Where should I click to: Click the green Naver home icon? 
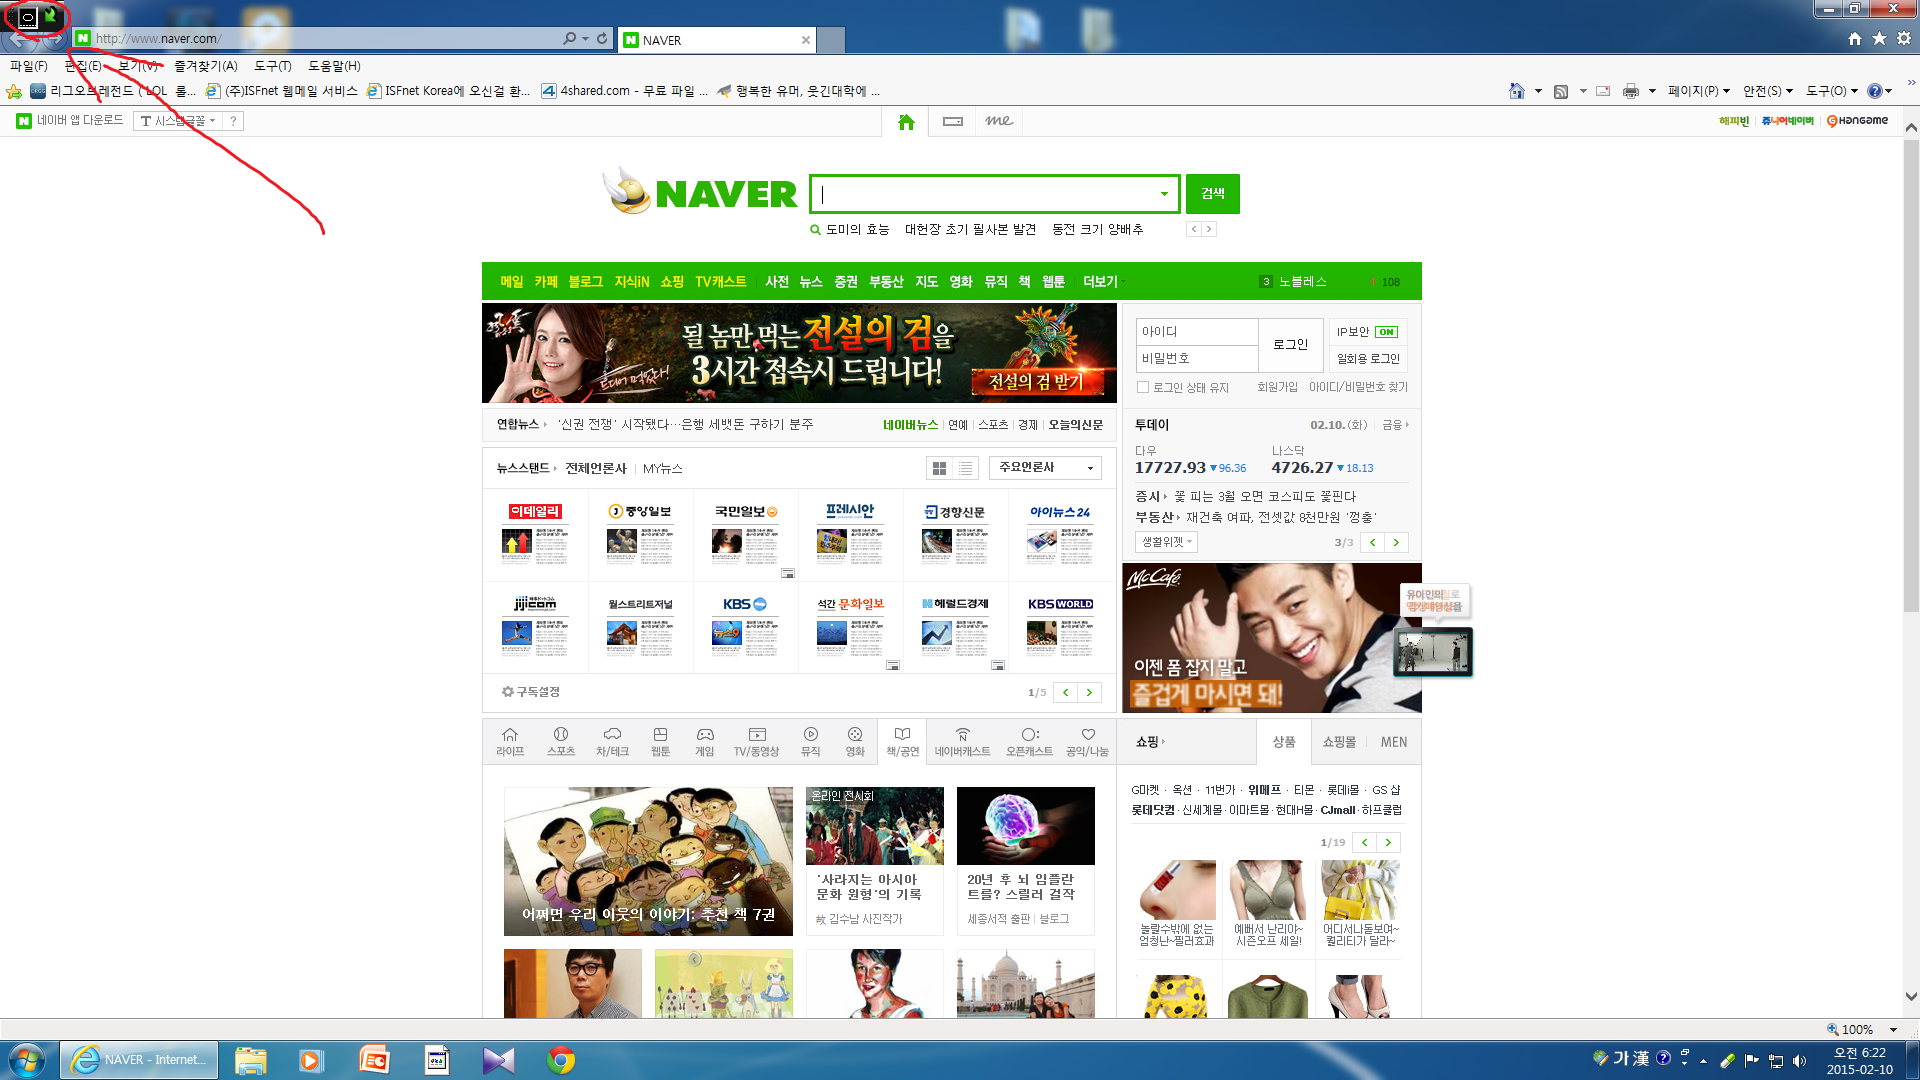906,122
